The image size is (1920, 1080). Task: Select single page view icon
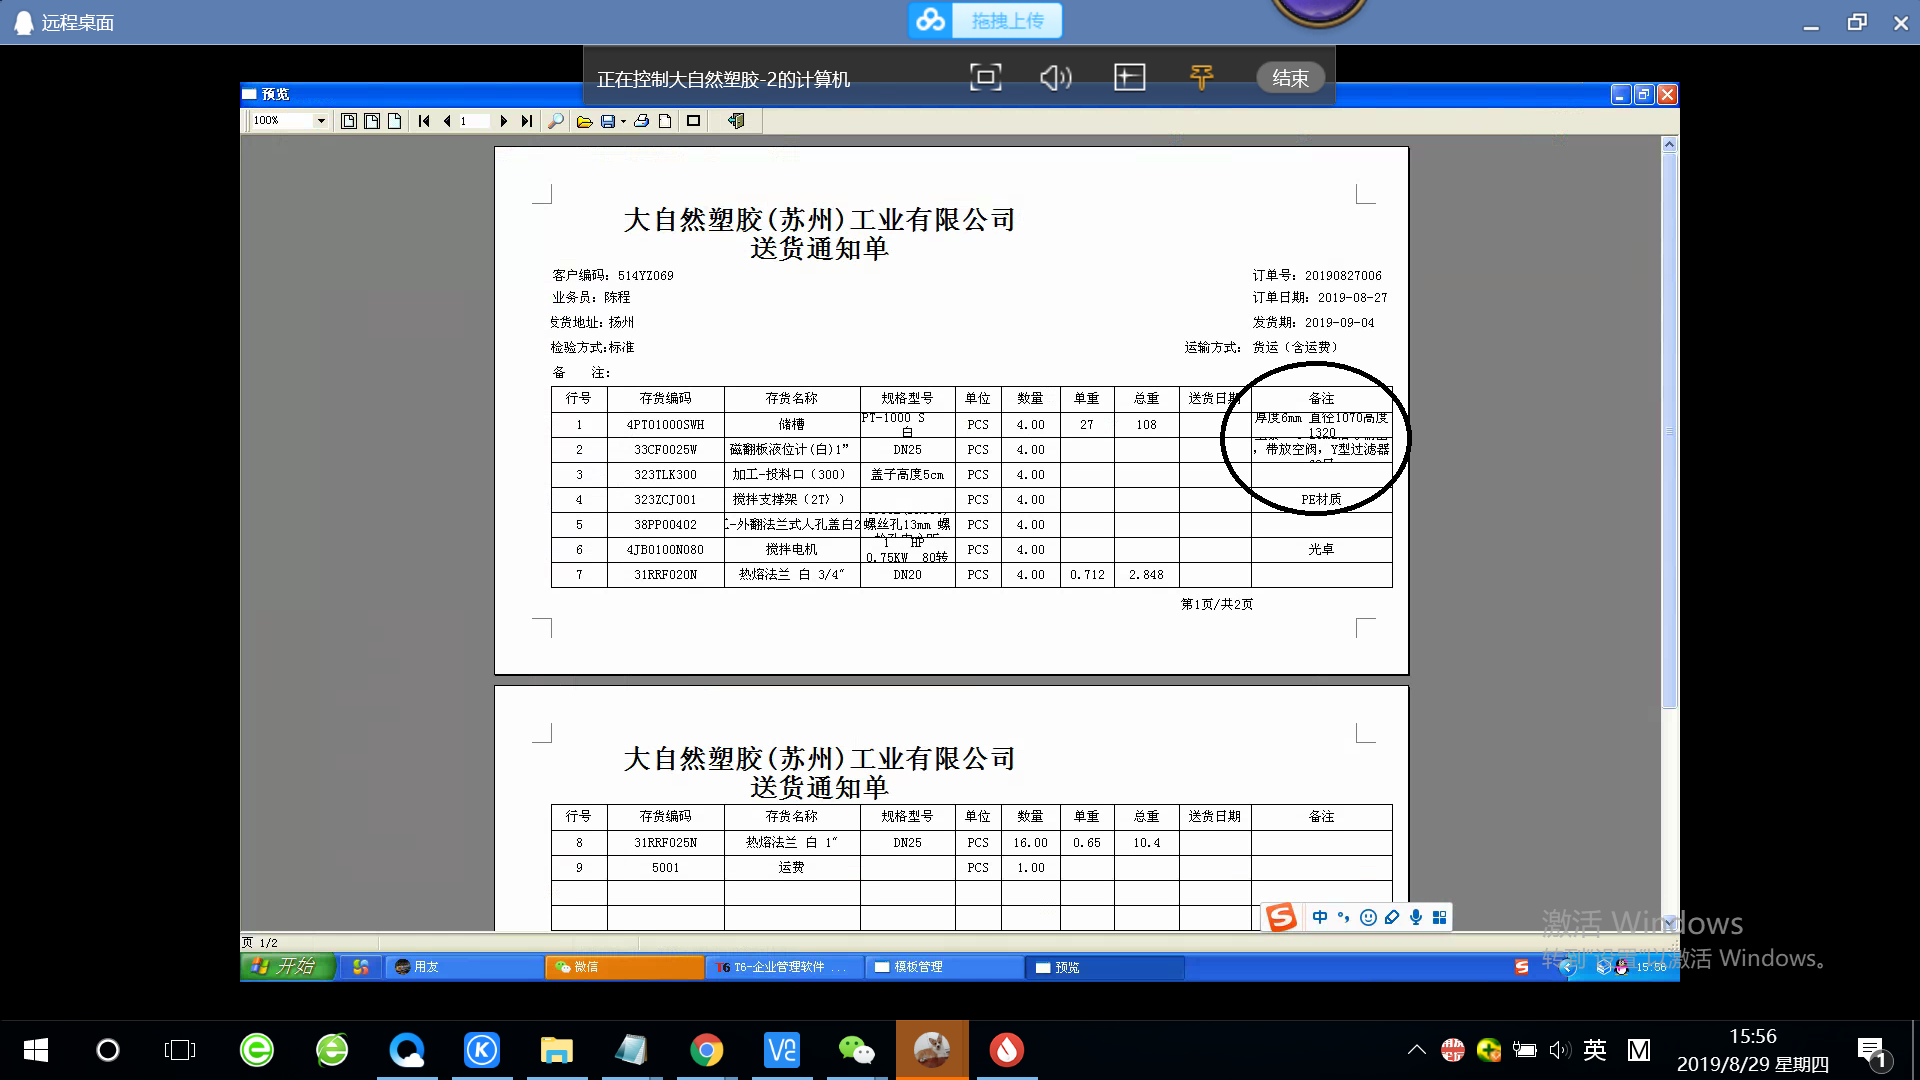pyautogui.click(x=349, y=121)
